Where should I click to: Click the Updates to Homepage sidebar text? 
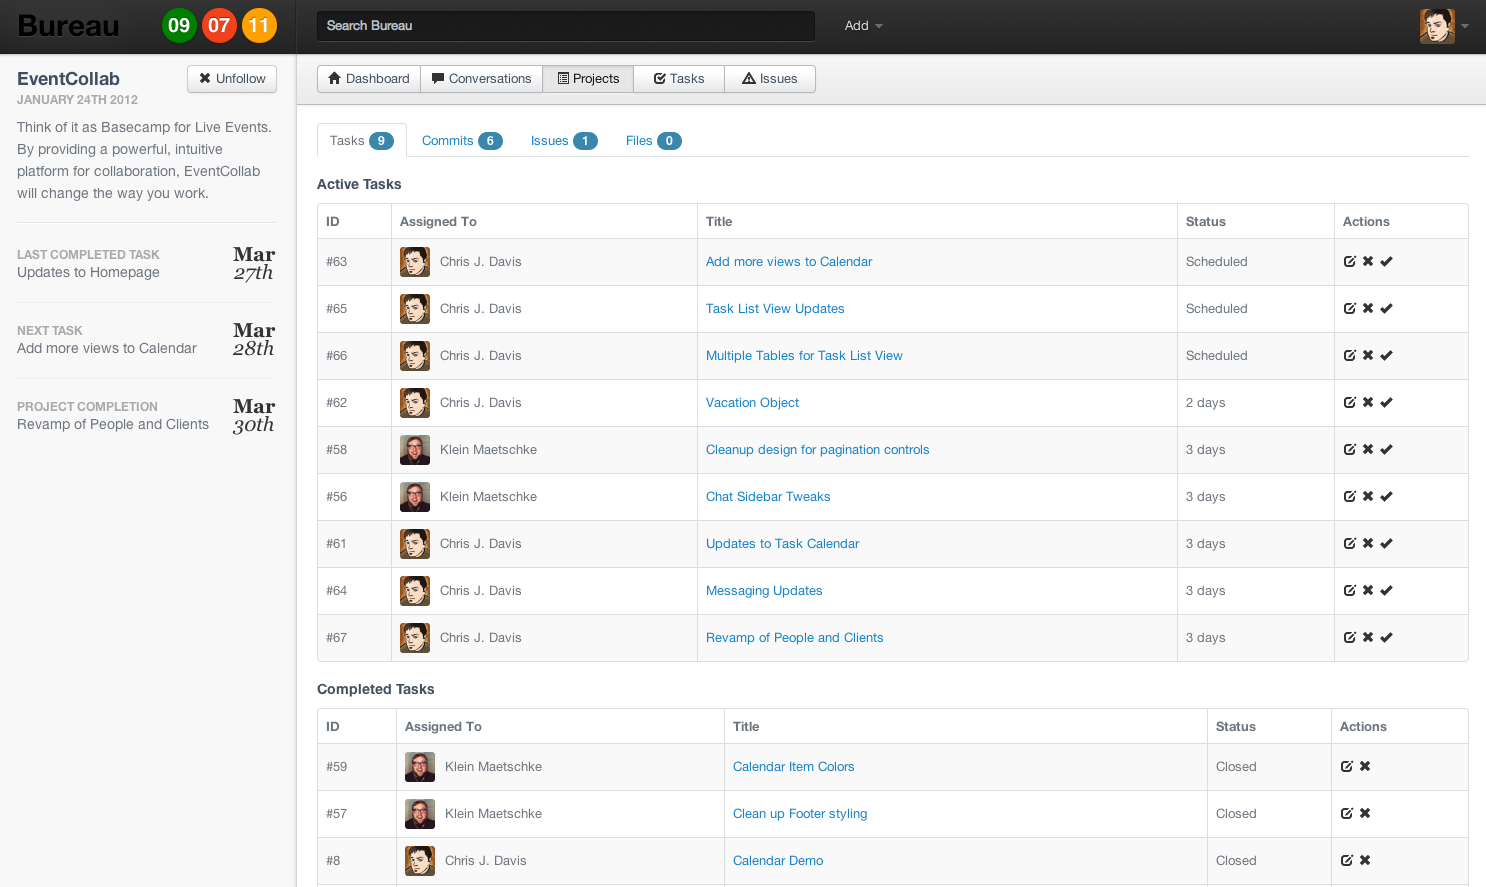88,273
